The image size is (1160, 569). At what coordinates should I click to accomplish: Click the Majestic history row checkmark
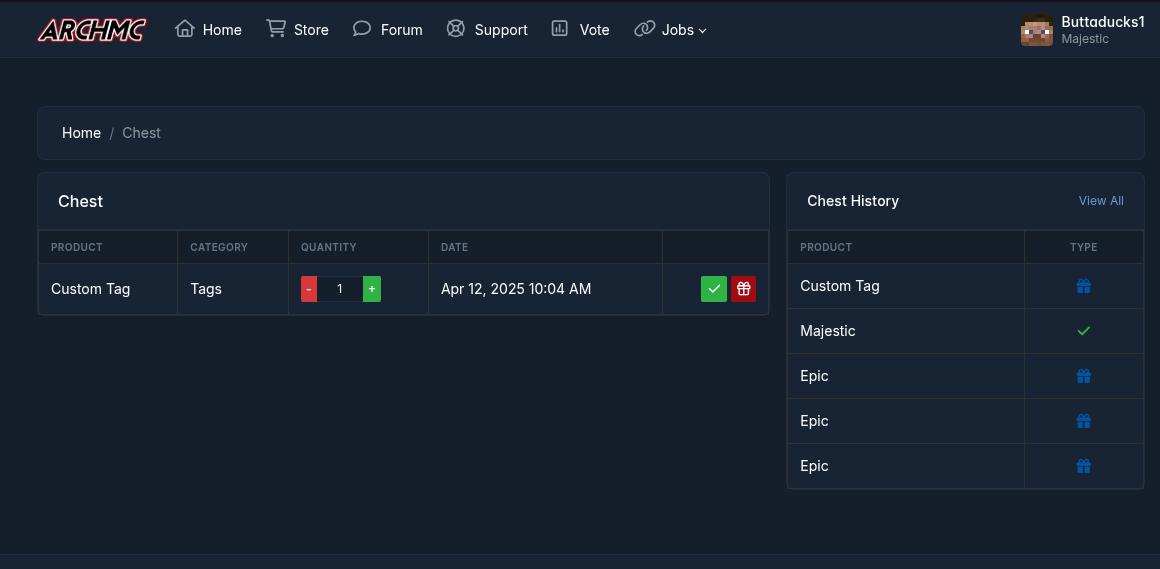1084,331
